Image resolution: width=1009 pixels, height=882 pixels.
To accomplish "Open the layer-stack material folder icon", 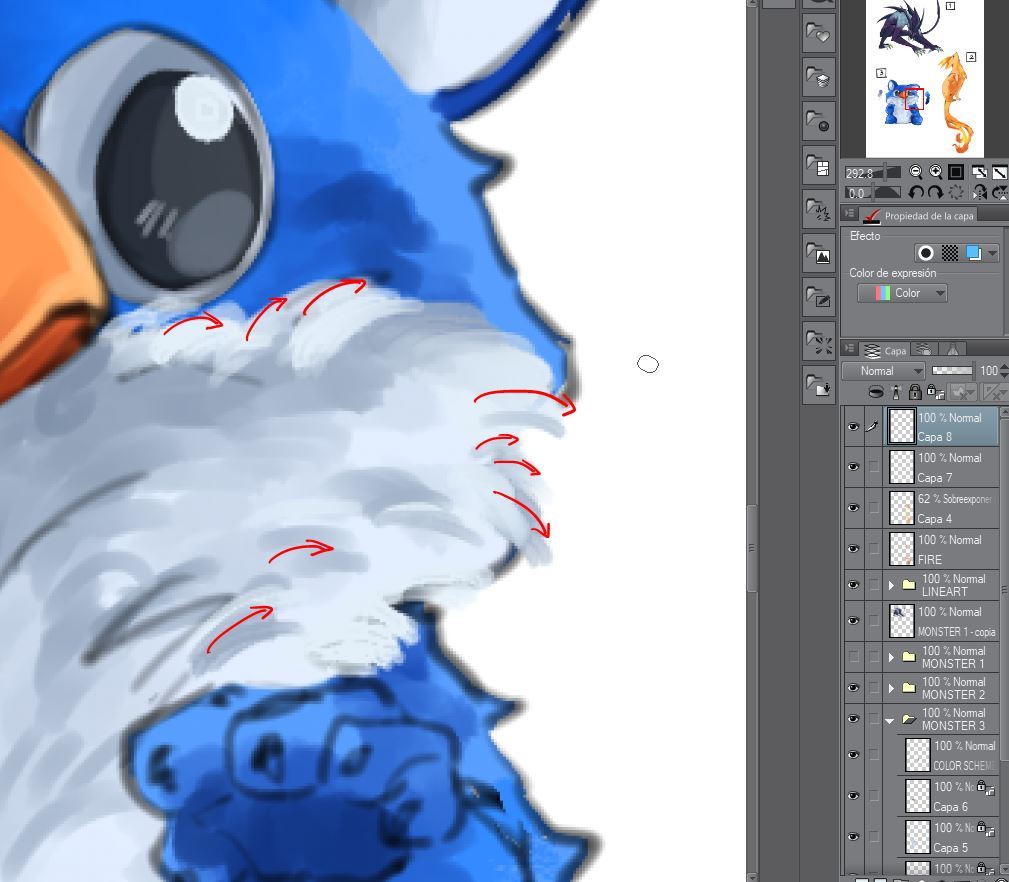I will (x=819, y=77).
